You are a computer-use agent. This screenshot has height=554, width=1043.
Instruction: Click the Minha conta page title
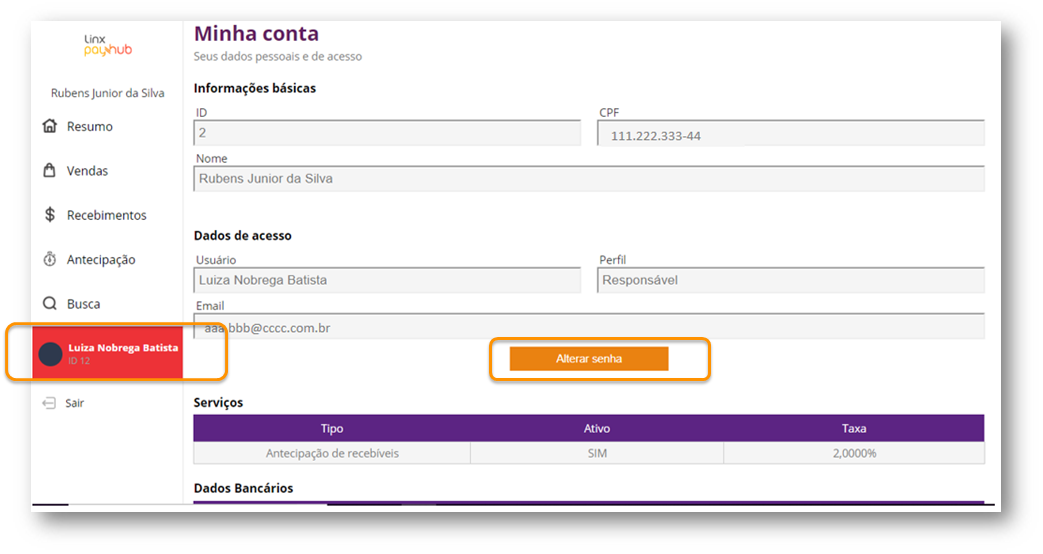pos(256,33)
